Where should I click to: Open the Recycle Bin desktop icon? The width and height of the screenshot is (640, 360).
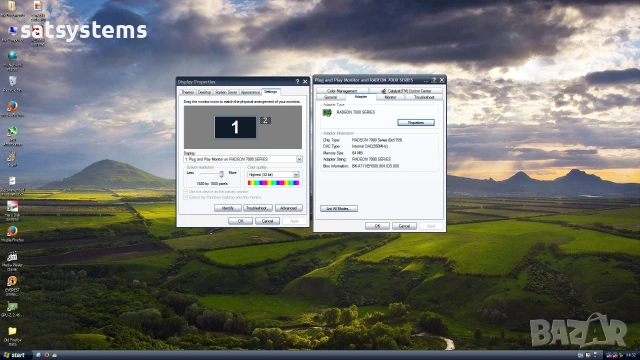(x=12, y=81)
